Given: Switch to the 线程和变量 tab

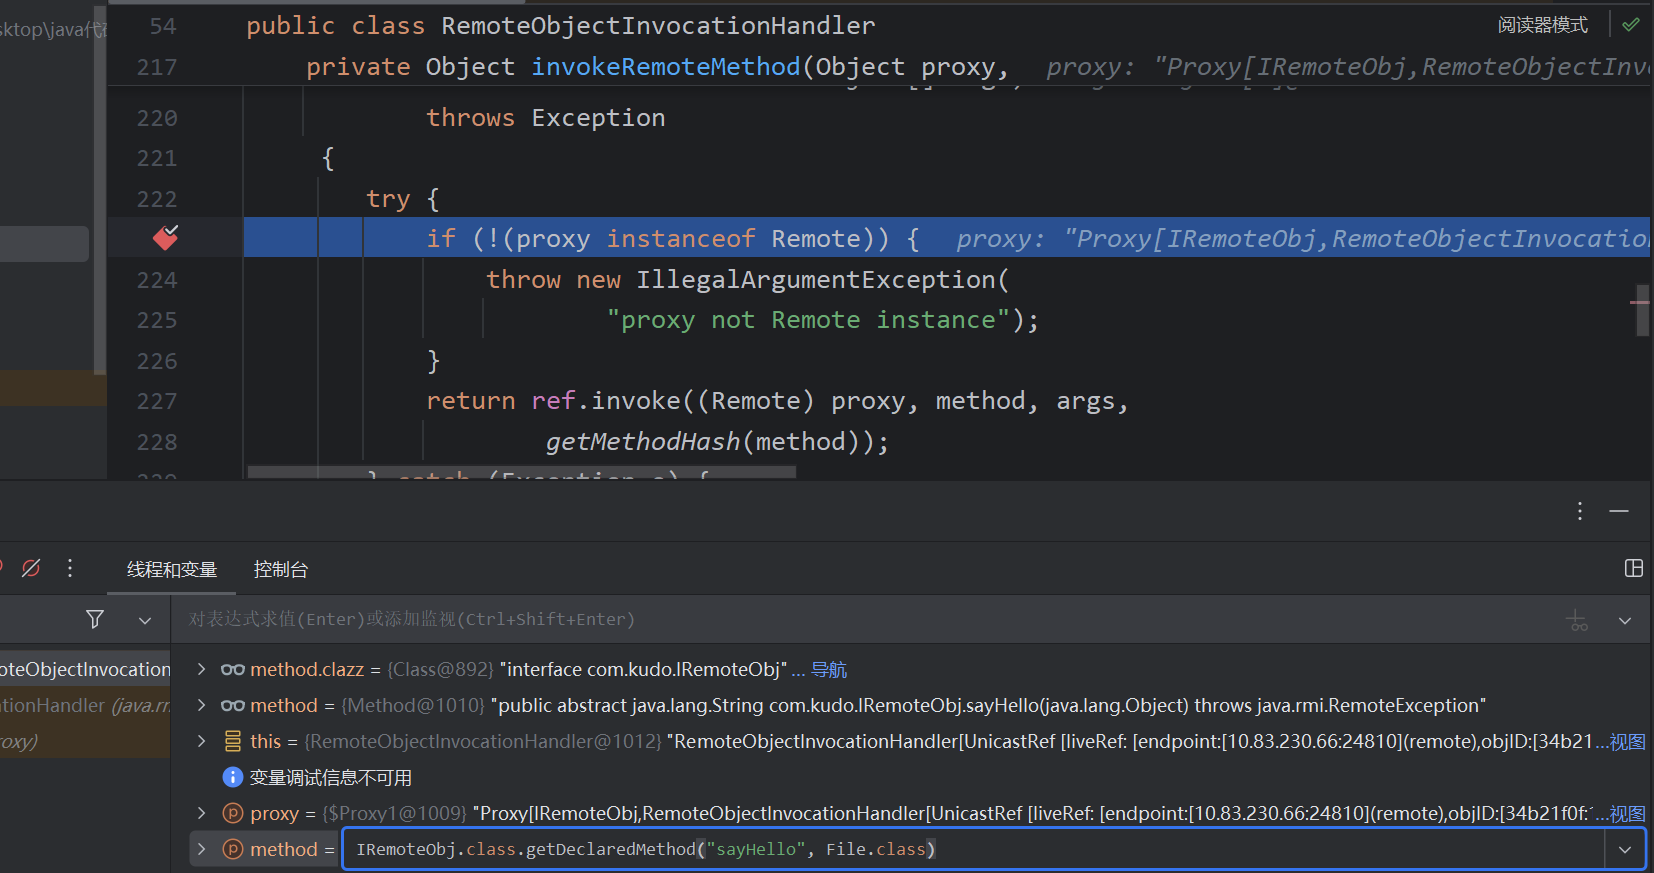Looking at the screenshot, I should click(172, 569).
